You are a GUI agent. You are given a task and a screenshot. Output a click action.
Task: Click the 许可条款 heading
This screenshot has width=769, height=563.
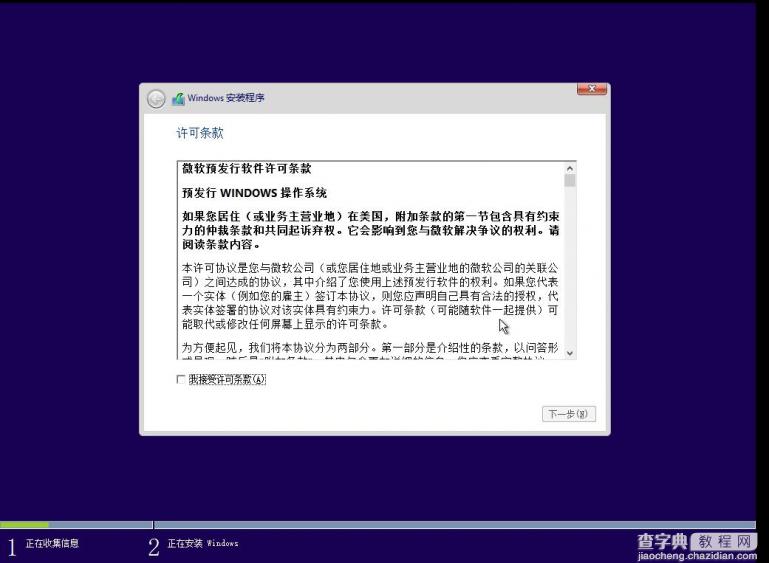point(200,133)
